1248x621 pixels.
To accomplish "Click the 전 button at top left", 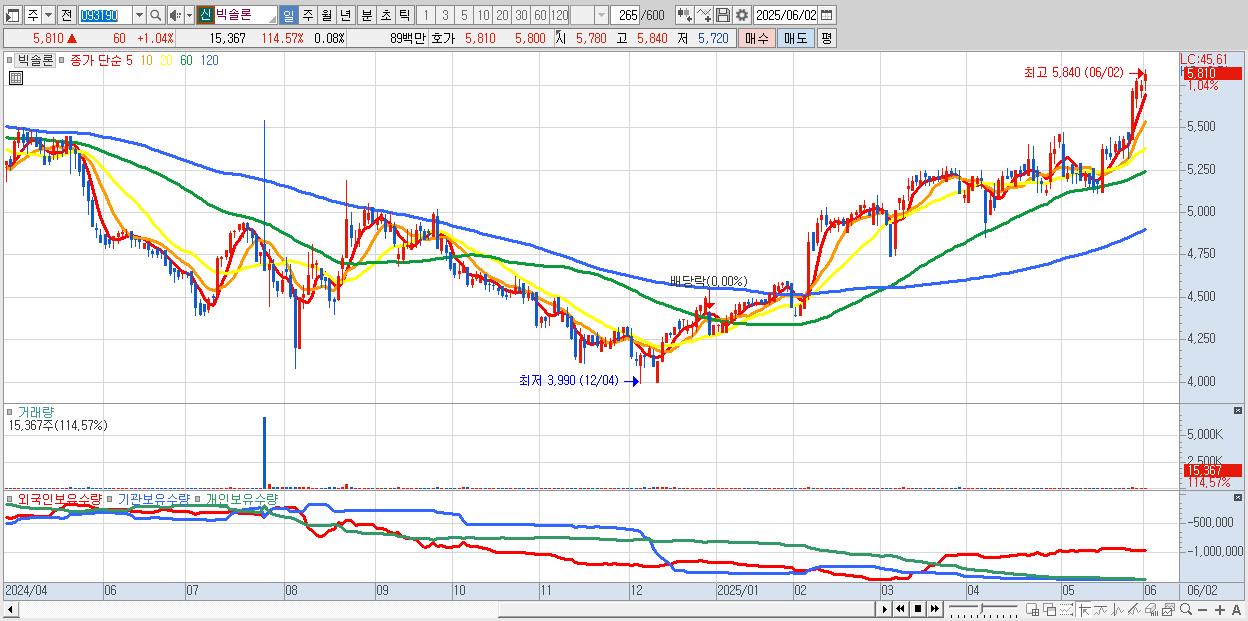I will tap(66, 15).
